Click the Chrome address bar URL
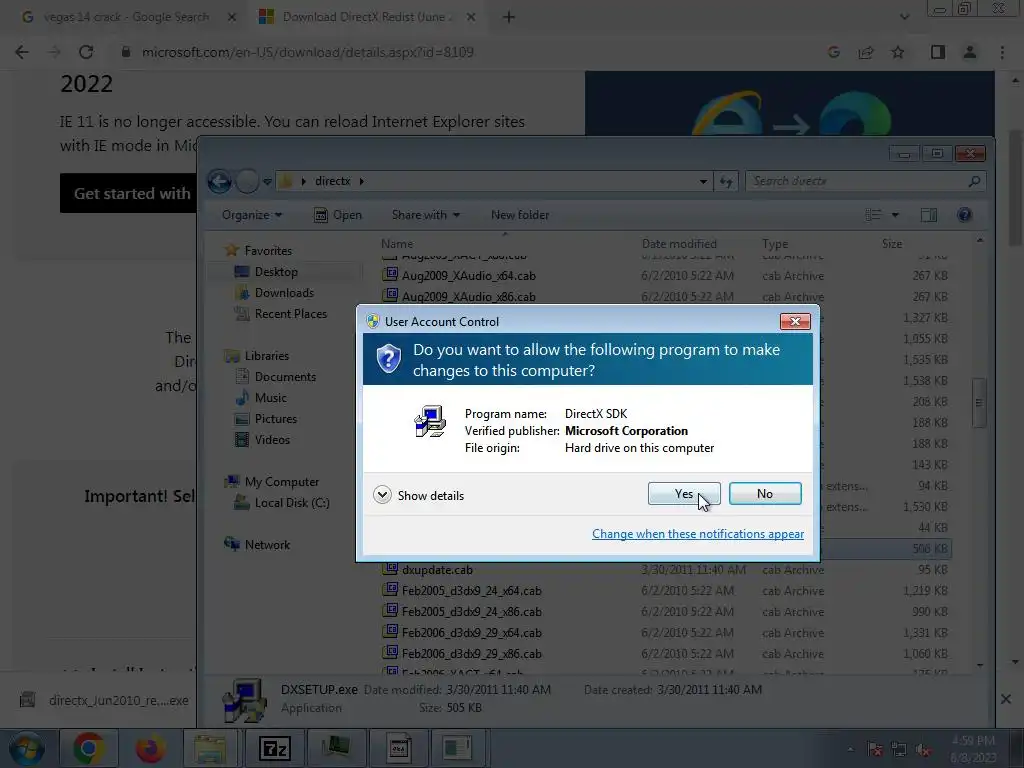1024x768 pixels. click(x=308, y=52)
